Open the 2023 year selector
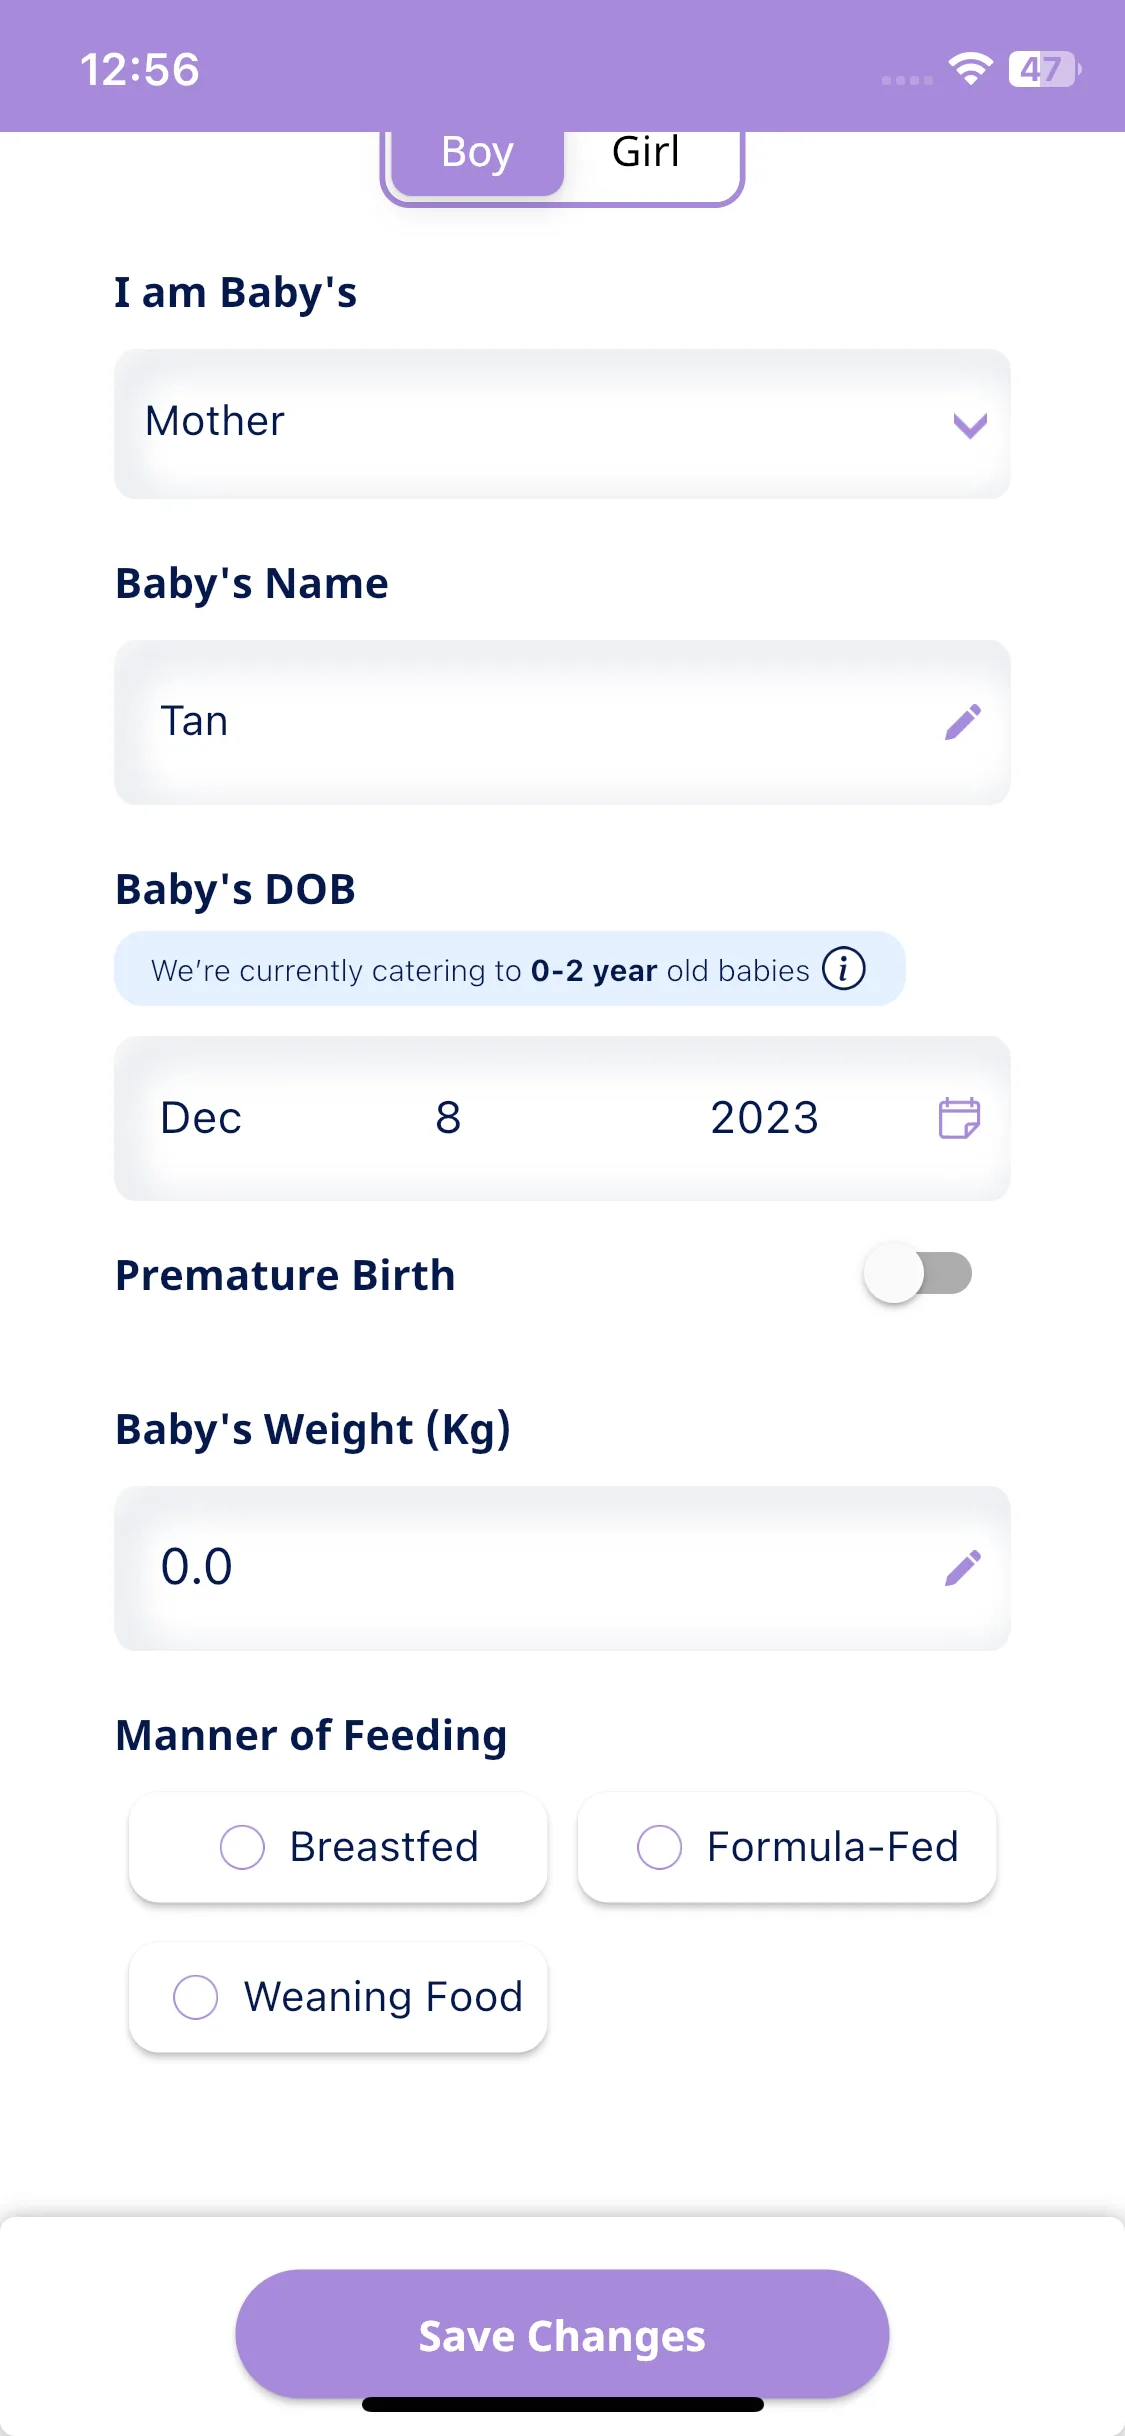 pos(765,1118)
